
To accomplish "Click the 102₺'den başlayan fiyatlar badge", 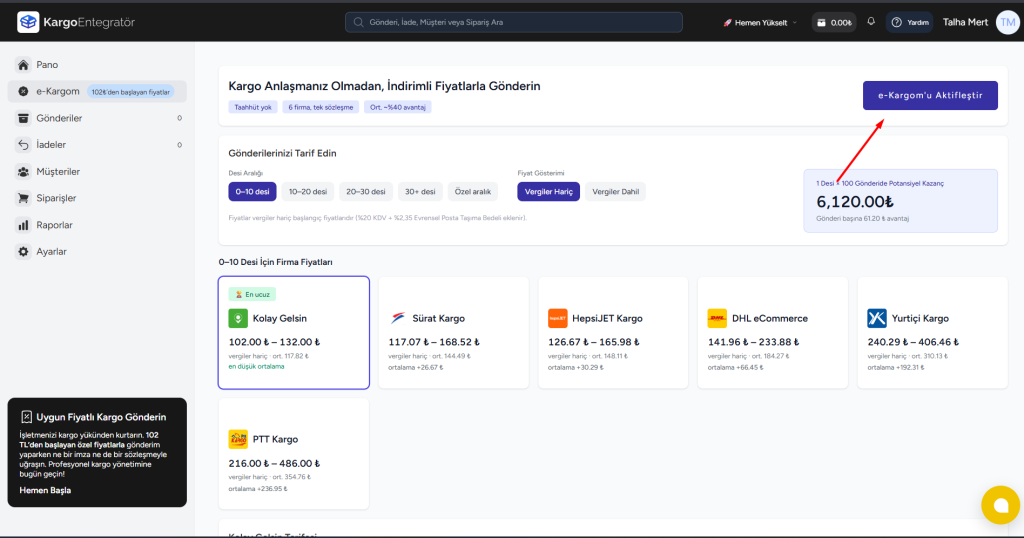I will (131, 92).
